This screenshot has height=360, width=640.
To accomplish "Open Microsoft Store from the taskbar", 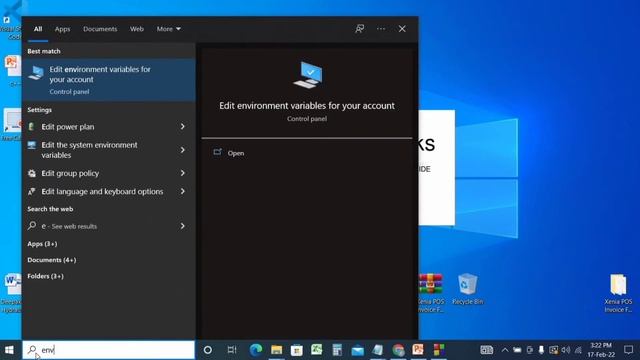I will [x=297, y=350].
